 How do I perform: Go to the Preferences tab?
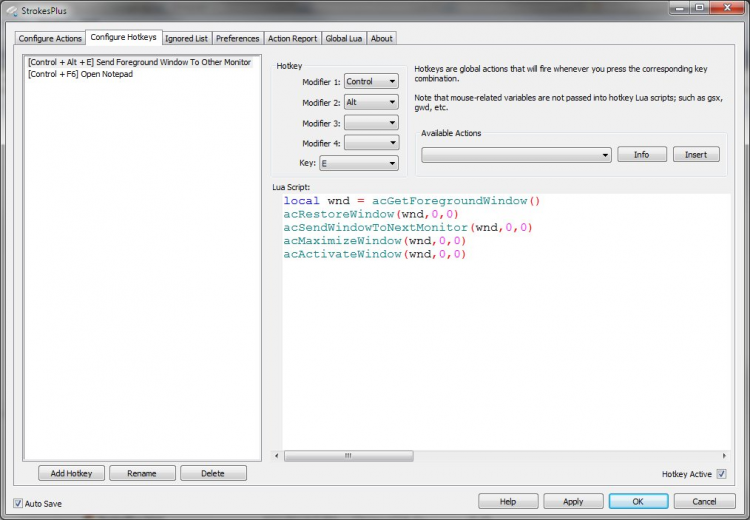tap(237, 38)
